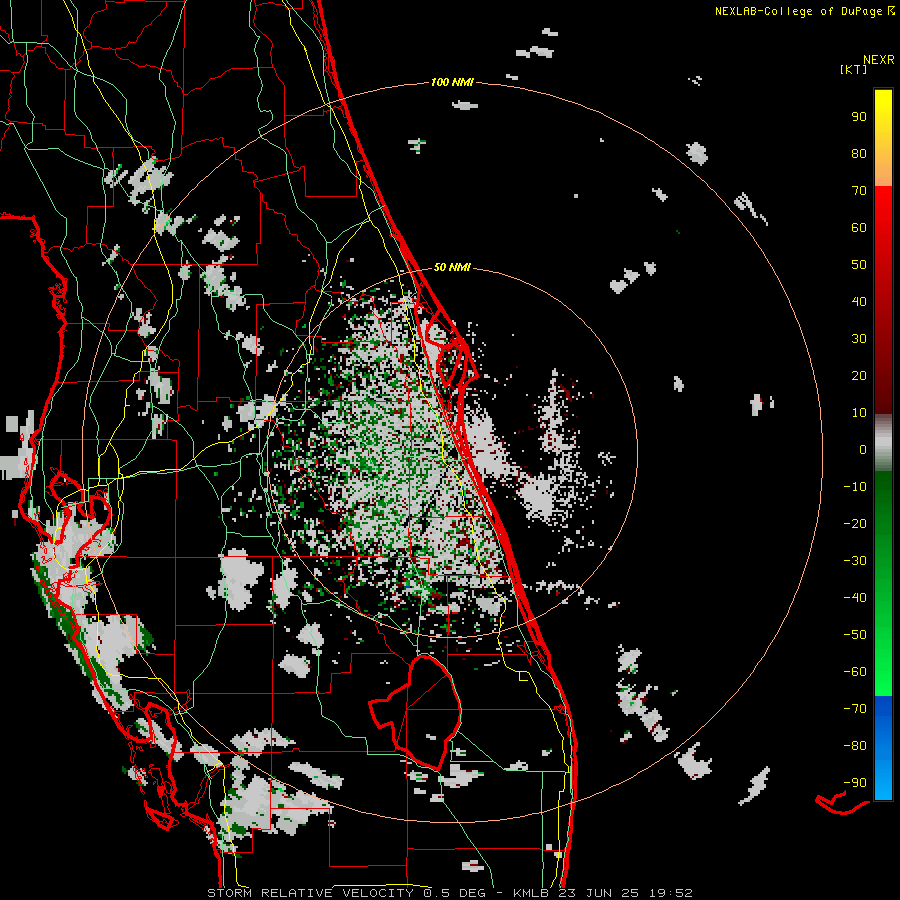
Task: Click the storm relative velocity caption text
Action: (449, 893)
